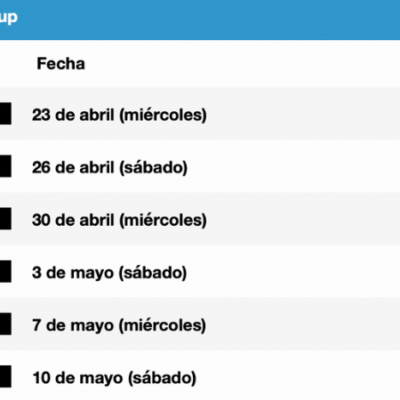Click the 'up' title text in blue header
Screen dimensions: 400x400
(8, 17)
